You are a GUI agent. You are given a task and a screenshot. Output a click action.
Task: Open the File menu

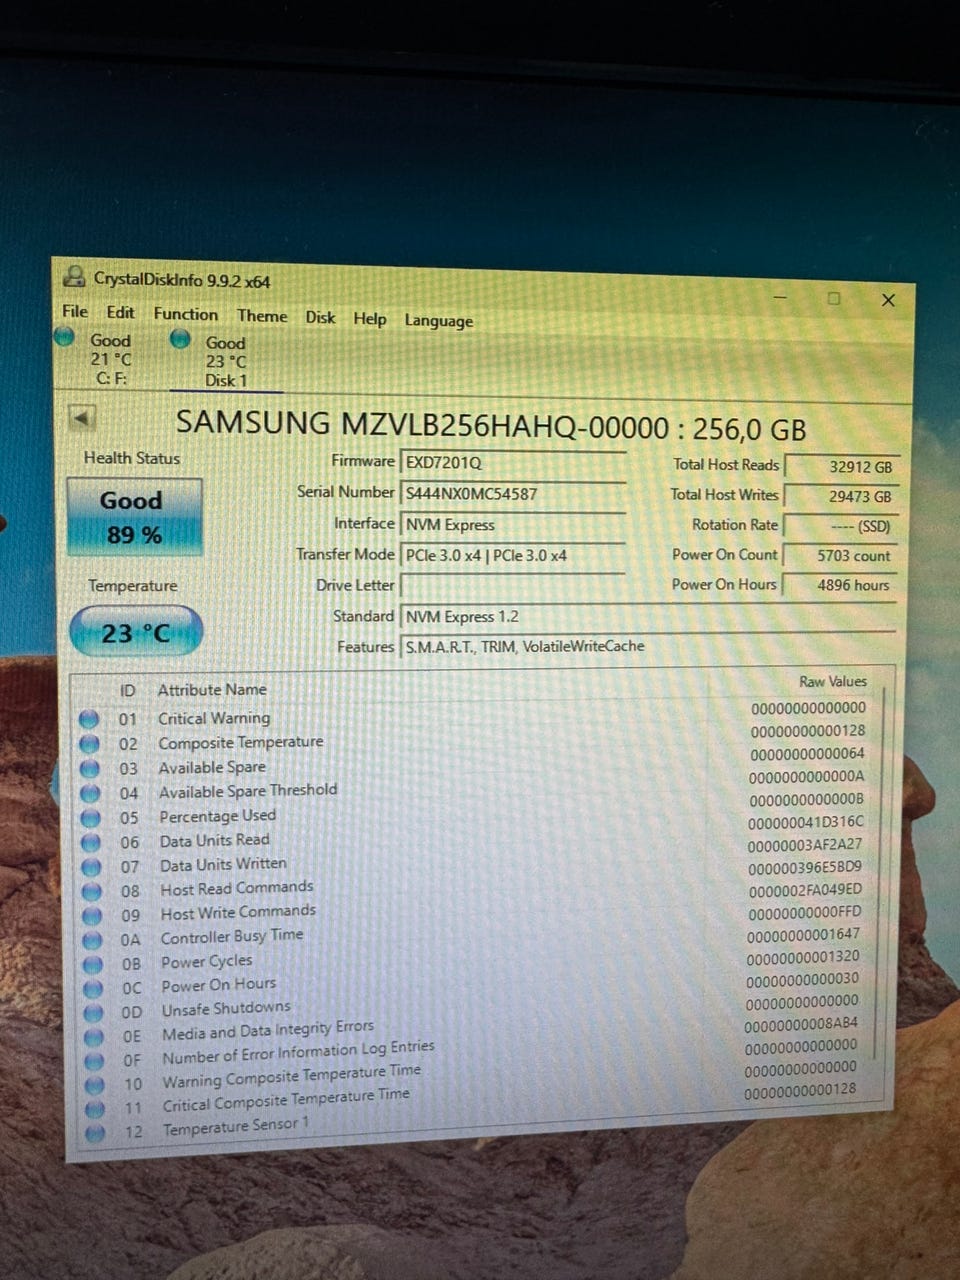point(75,311)
